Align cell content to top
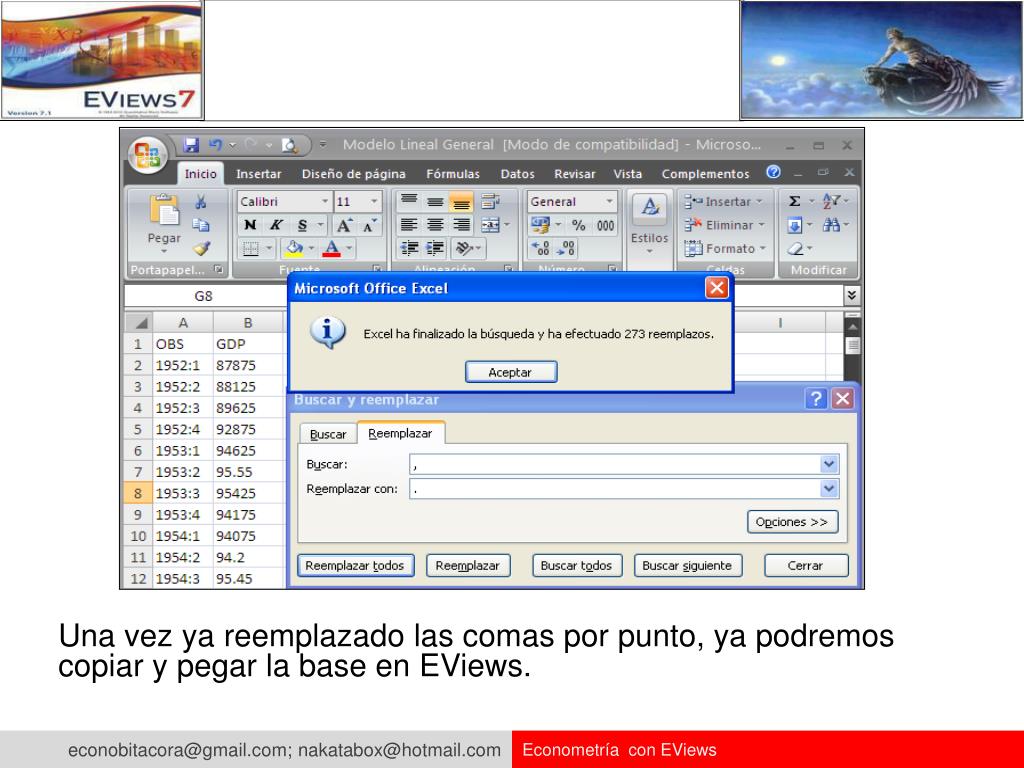Viewport: 1024px width, 768px height. [409, 201]
